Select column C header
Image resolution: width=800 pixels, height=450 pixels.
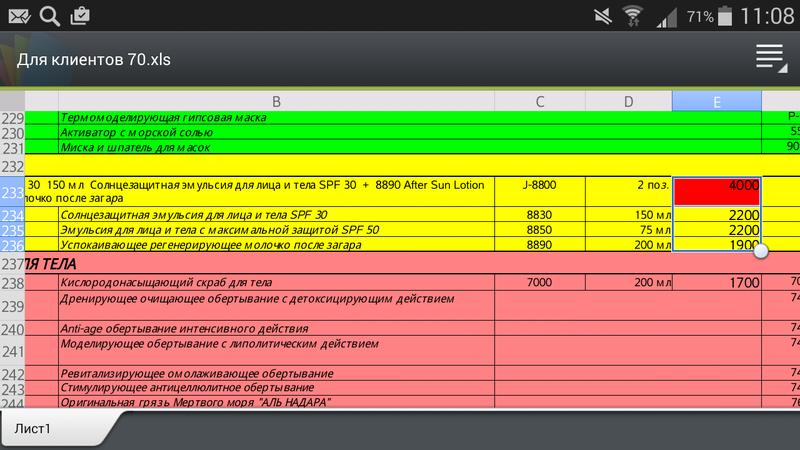click(540, 102)
